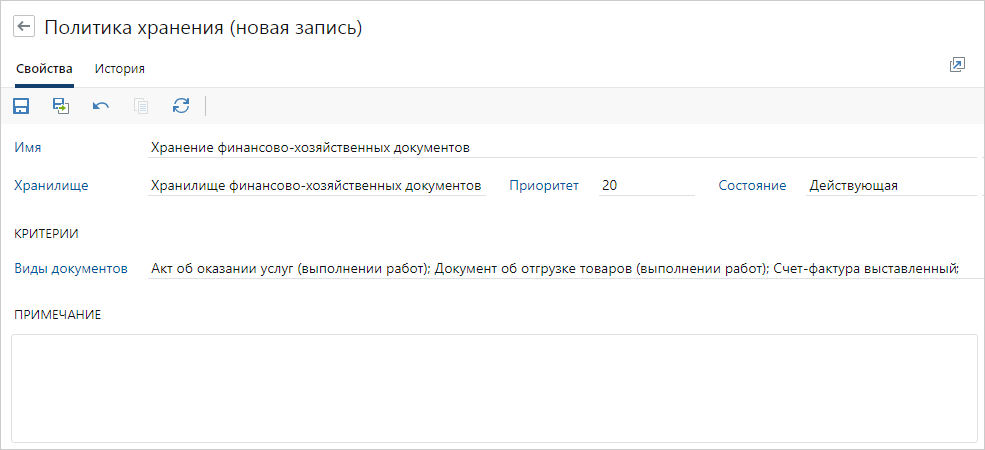Image resolution: width=985 pixels, height=450 pixels.
Task: Open the Хранилище label link
Action: (x=51, y=185)
